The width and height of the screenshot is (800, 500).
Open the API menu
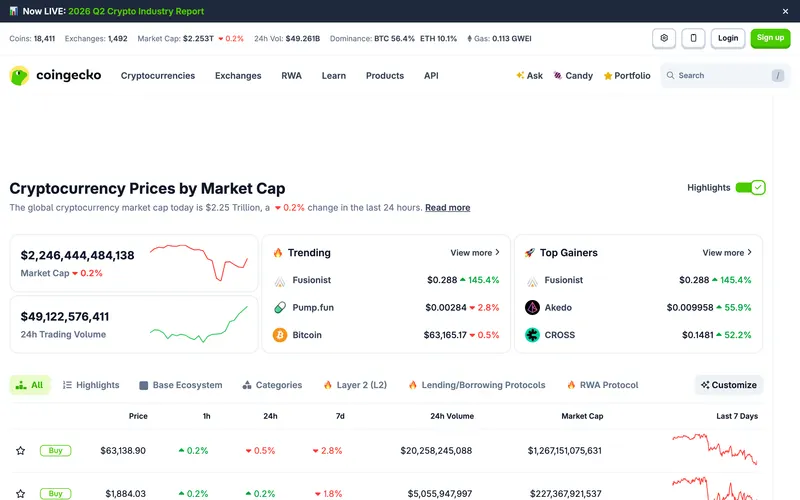click(x=431, y=76)
